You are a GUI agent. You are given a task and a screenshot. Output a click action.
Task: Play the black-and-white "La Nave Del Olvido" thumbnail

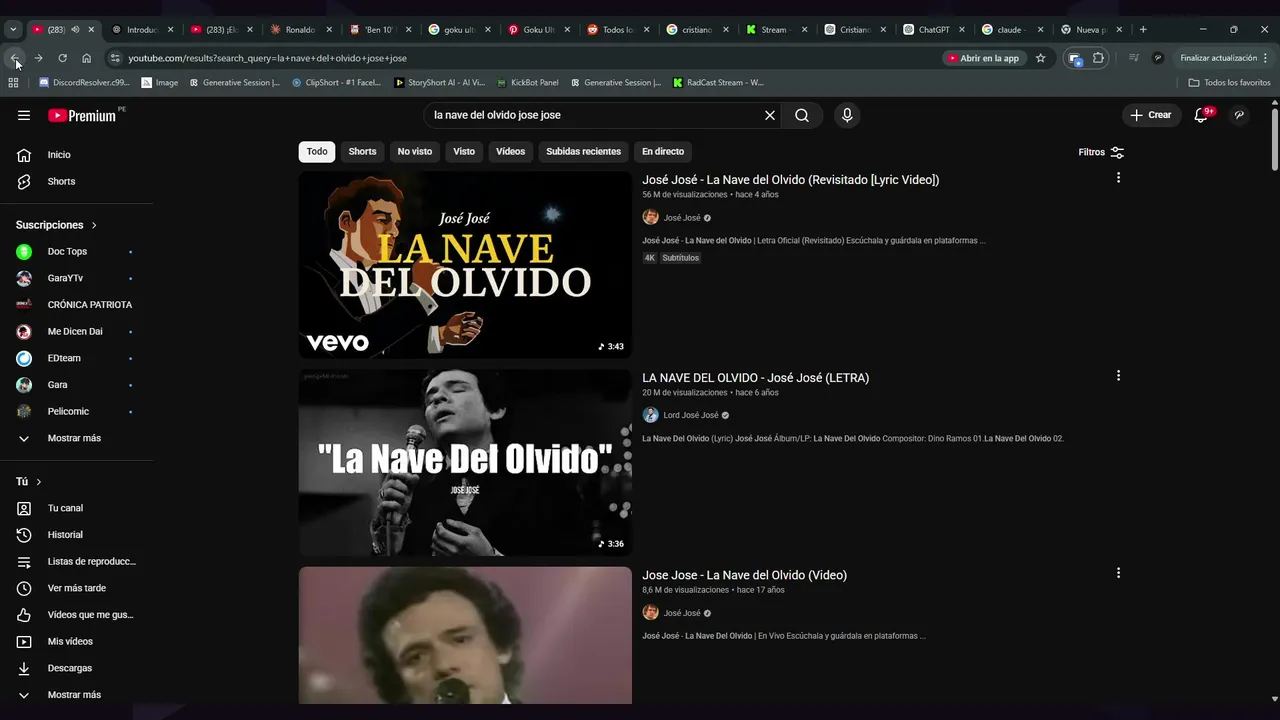pyautogui.click(x=465, y=463)
